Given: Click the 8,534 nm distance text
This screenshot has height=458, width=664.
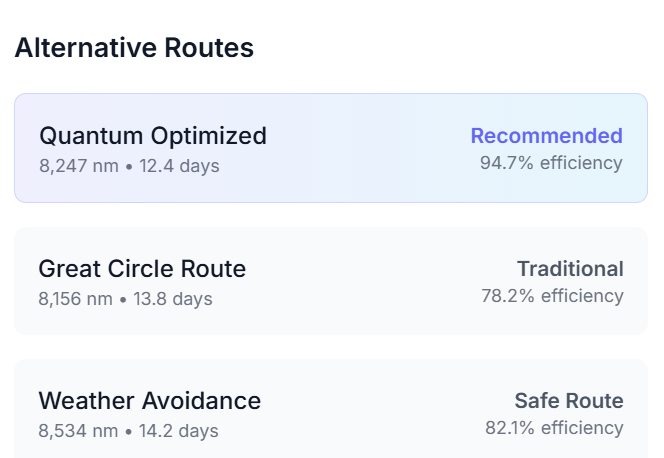Looking at the screenshot, I should click(78, 431).
